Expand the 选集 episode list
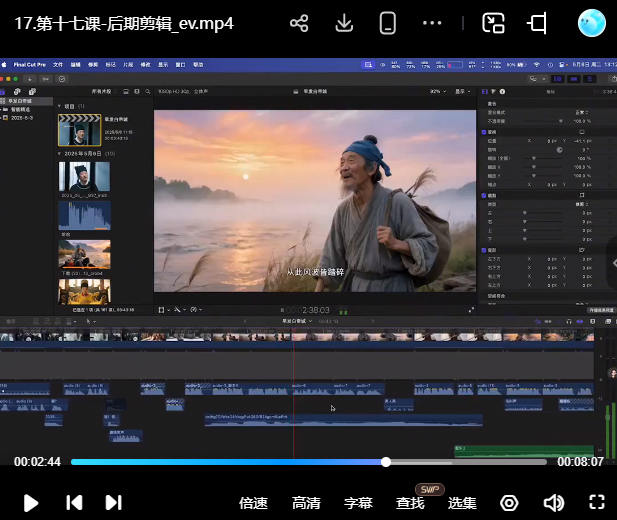 pyautogui.click(x=462, y=503)
